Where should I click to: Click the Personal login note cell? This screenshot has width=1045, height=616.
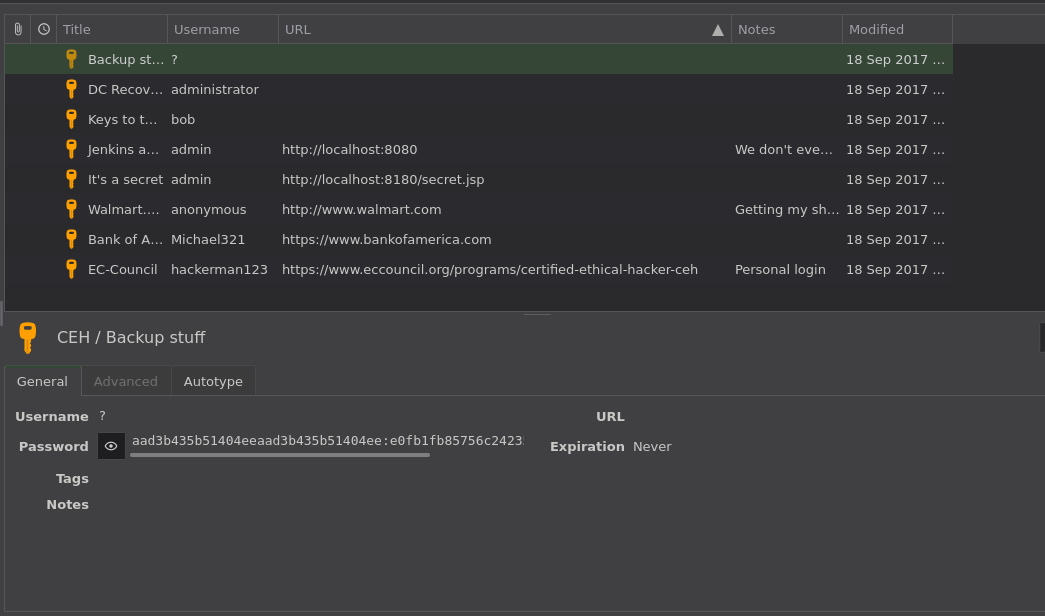pyautogui.click(x=780, y=269)
